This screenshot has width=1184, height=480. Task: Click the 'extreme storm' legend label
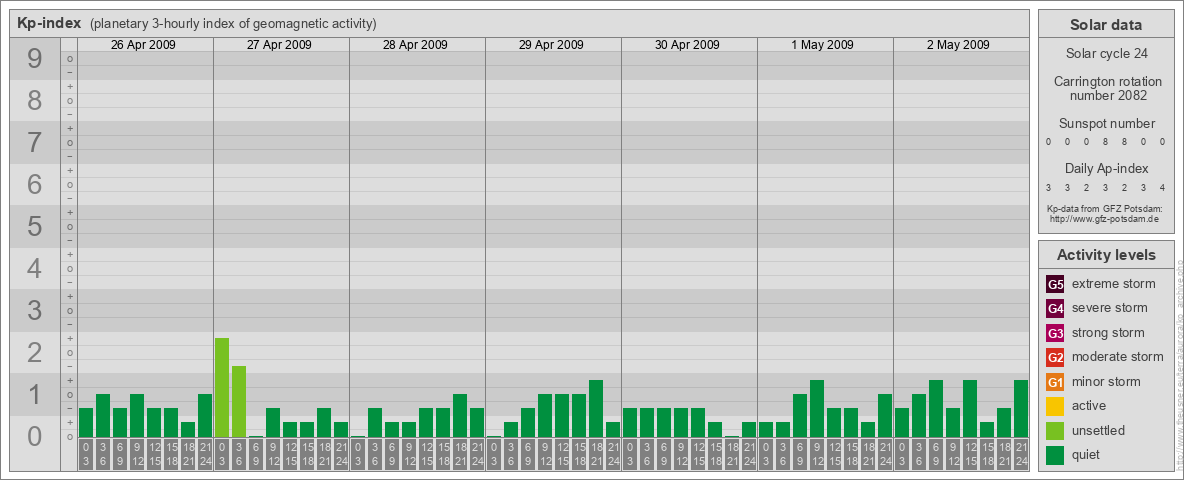(1114, 284)
